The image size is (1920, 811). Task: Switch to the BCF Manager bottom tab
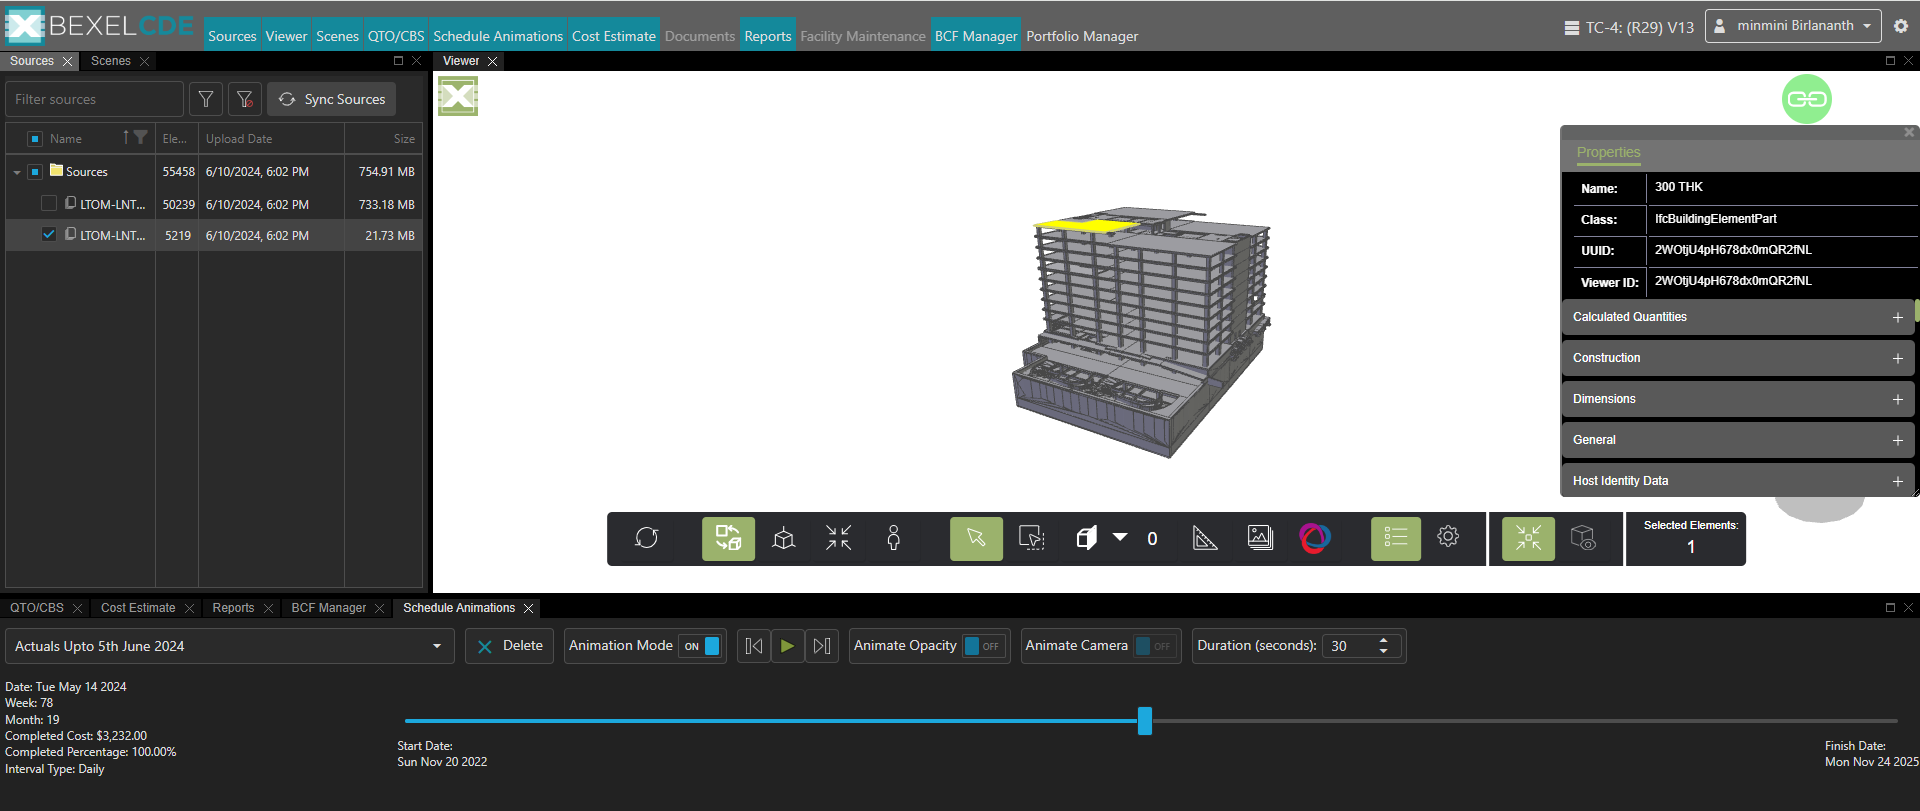click(x=328, y=608)
